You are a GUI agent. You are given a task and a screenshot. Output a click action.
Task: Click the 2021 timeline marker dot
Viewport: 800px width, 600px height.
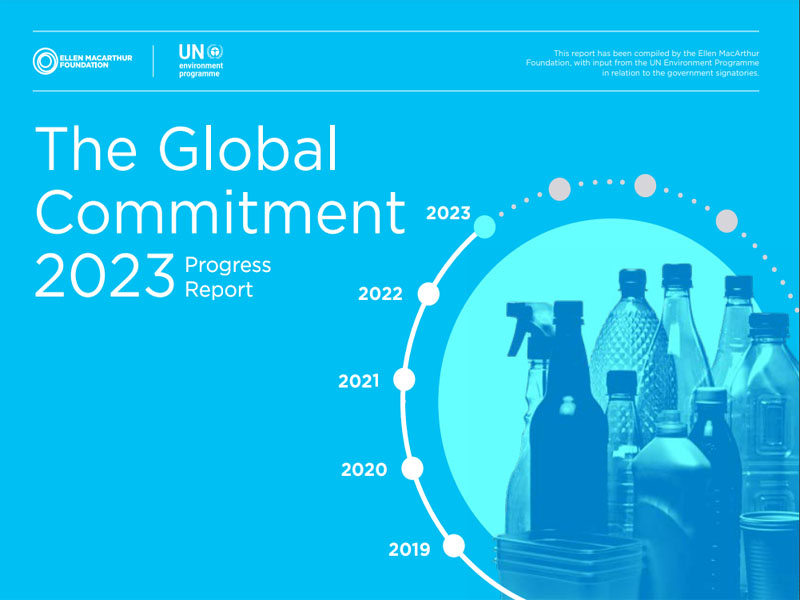point(404,380)
